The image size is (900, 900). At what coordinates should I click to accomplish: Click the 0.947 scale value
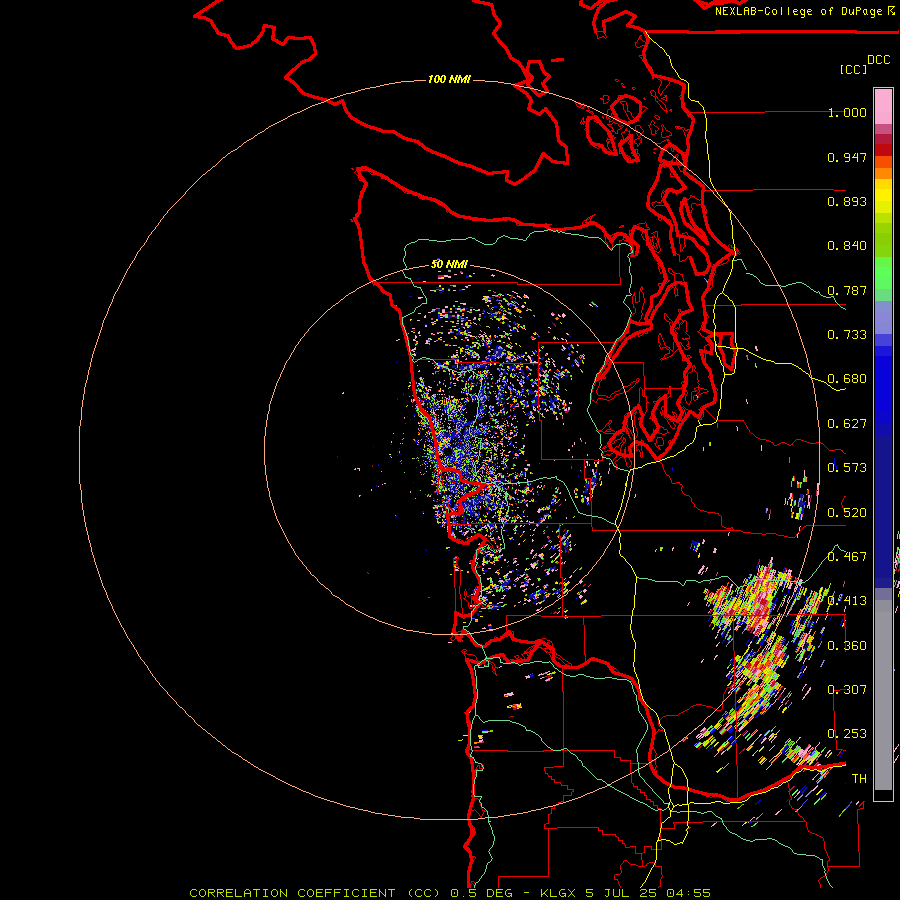pyautogui.click(x=847, y=157)
